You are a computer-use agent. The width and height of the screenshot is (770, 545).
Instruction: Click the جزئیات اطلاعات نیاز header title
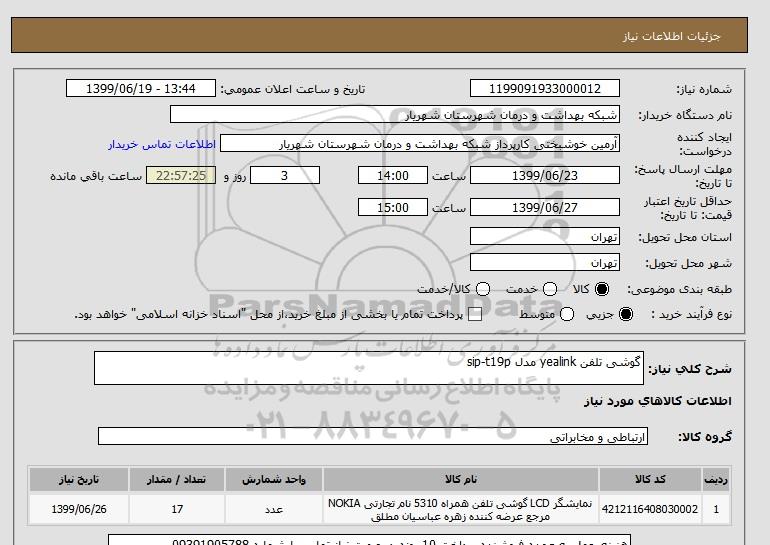[x=671, y=36]
